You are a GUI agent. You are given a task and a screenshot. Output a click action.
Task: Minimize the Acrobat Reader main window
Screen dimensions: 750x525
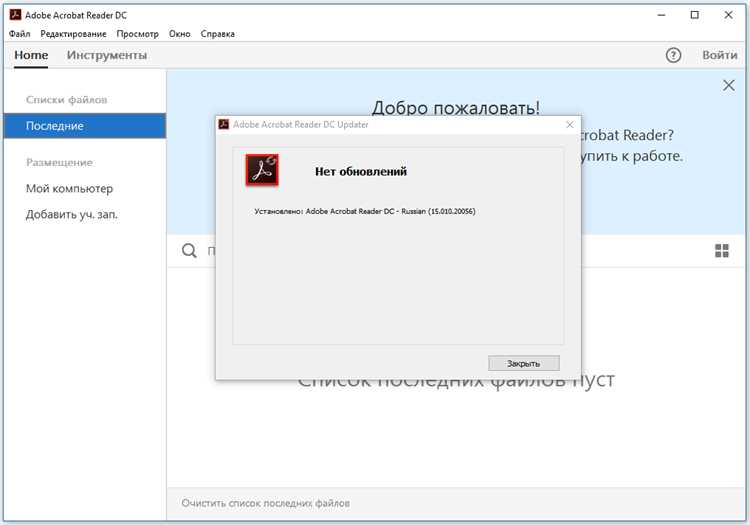point(662,15)
